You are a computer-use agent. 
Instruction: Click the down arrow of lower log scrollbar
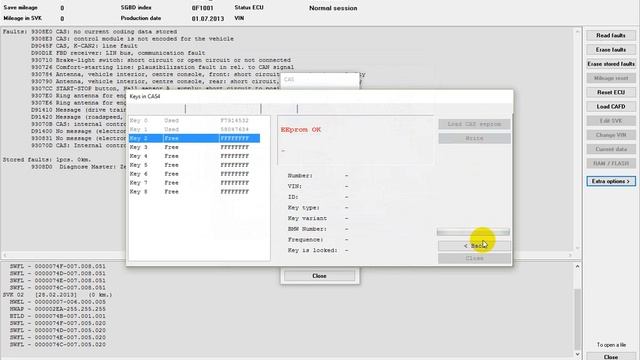click(577, 354)
